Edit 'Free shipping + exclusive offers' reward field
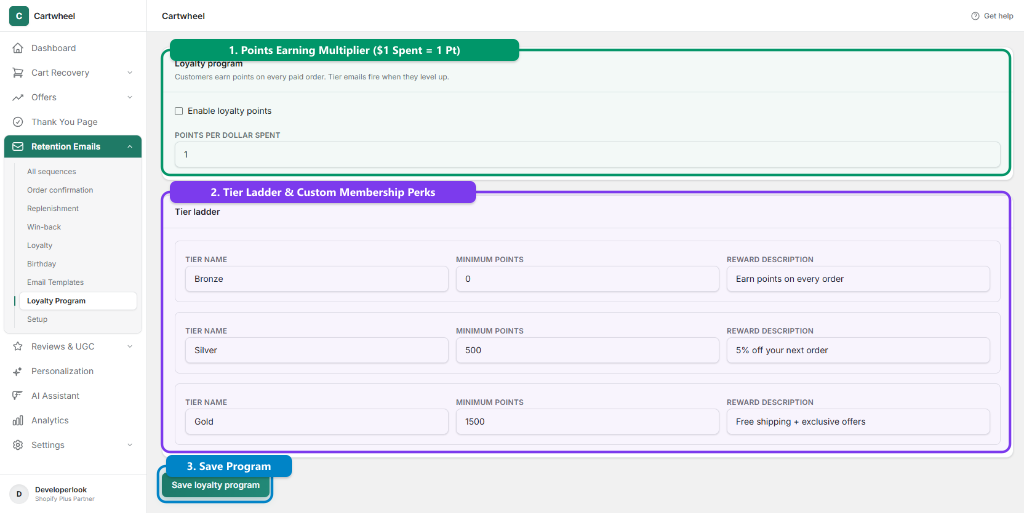1024x513 pixels. pyautogui.click(x=858, y=422)
